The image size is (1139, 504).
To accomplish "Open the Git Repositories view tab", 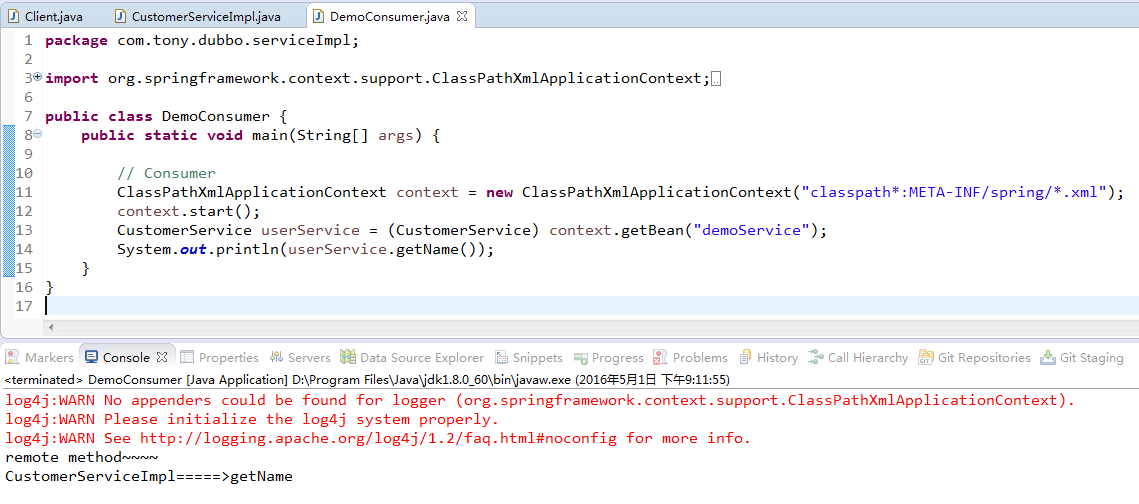I will (x=974, y=357).
